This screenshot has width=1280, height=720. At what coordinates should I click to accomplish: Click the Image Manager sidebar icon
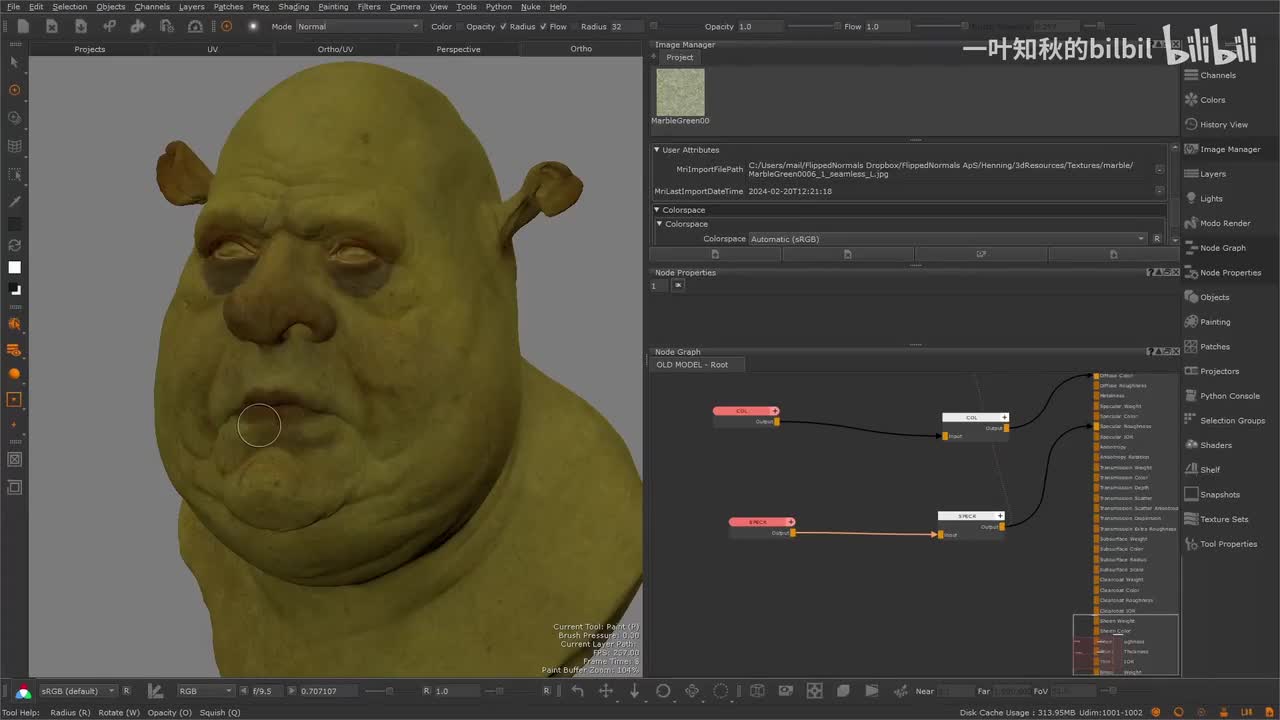1191,149
